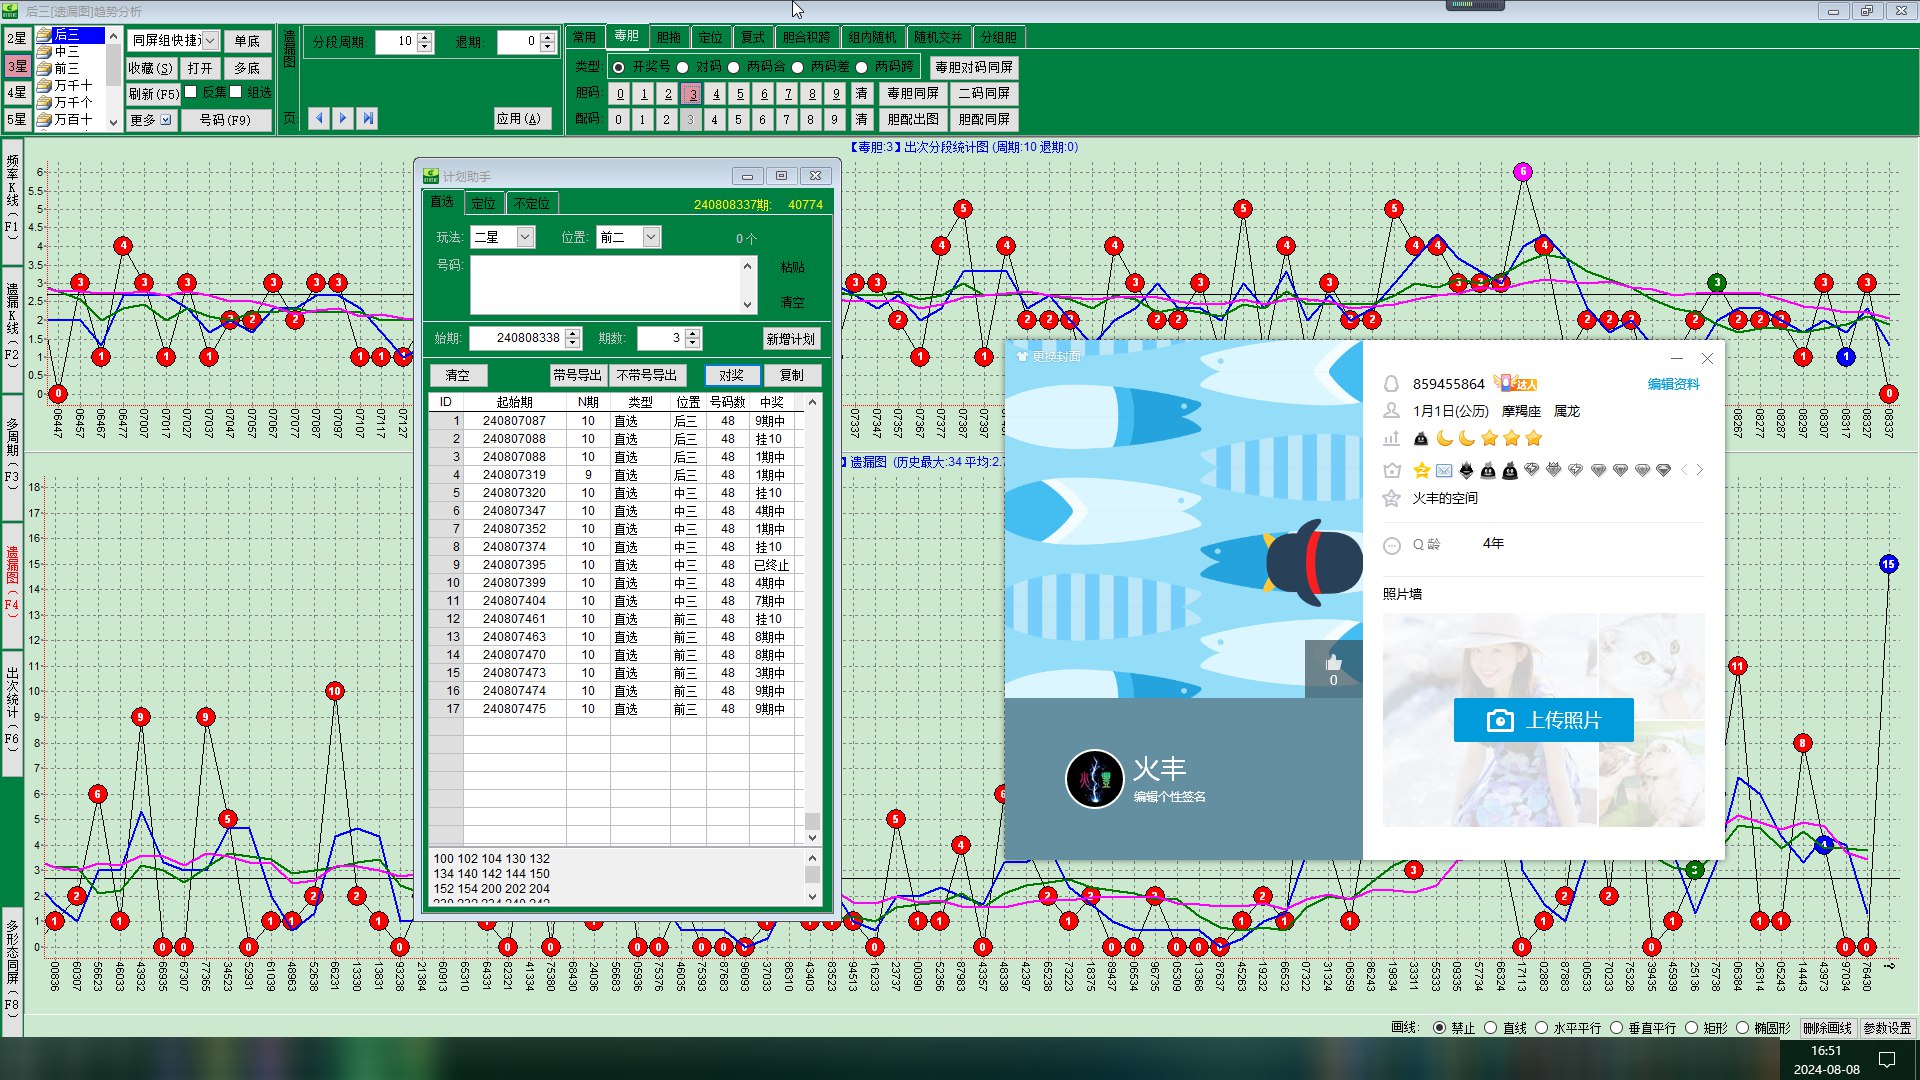Show next badges with the right chevron

pyautogui.click(x=1699, y=470)
